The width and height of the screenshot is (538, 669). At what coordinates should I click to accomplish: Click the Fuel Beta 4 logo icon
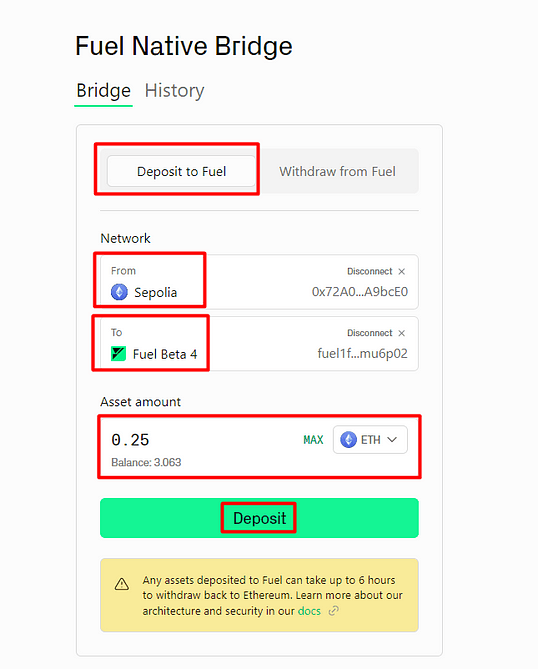[118, 354]
